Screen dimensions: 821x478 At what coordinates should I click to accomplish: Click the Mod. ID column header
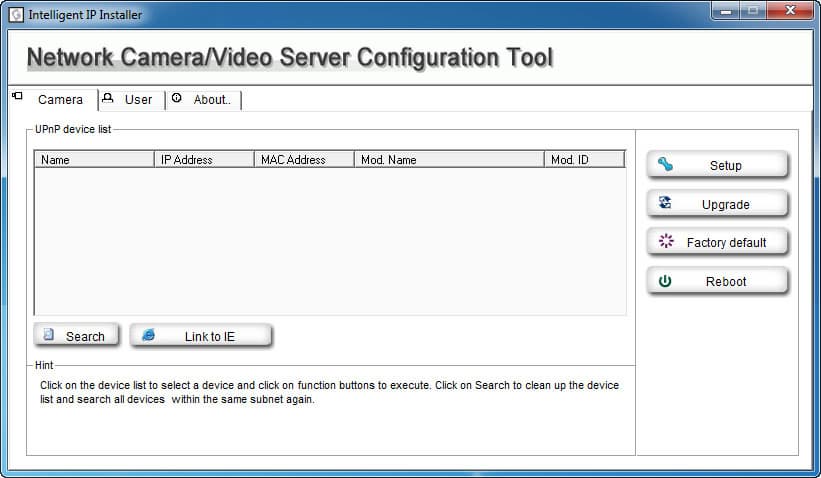pos(585,160)
